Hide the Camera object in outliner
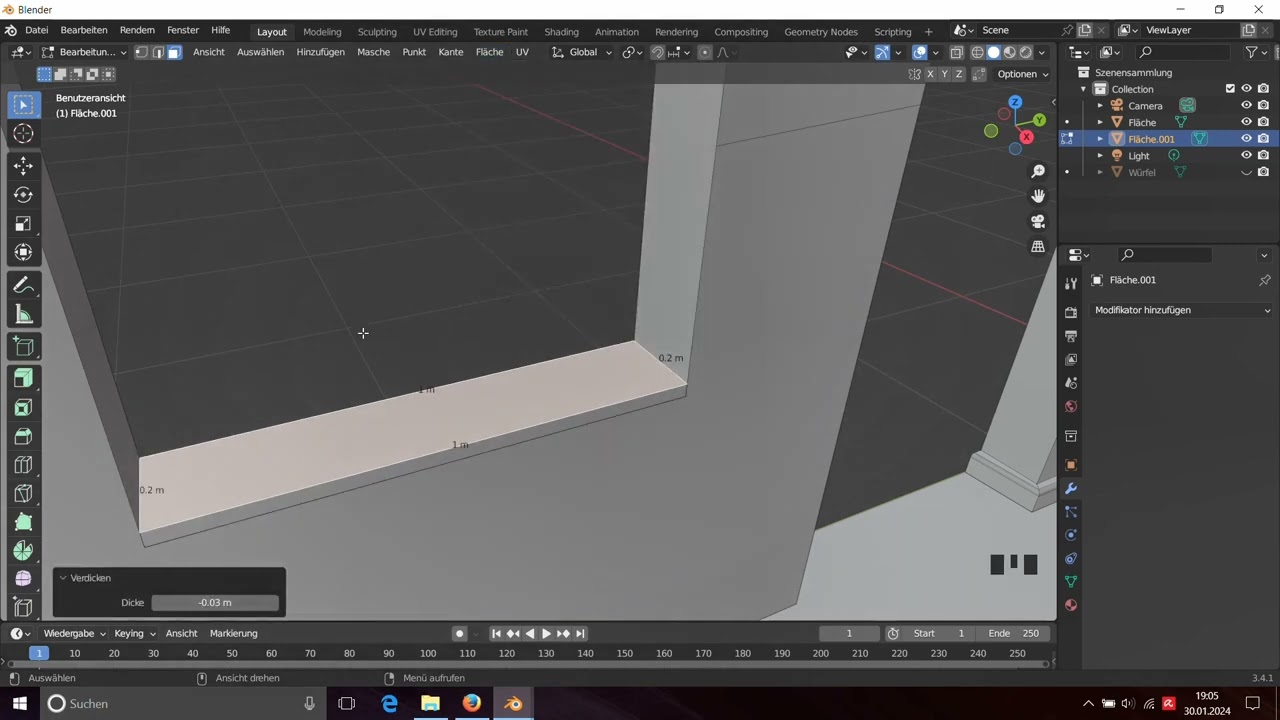The width and height of the screenshot is (1280, 720). click(x=1247, y=105)
